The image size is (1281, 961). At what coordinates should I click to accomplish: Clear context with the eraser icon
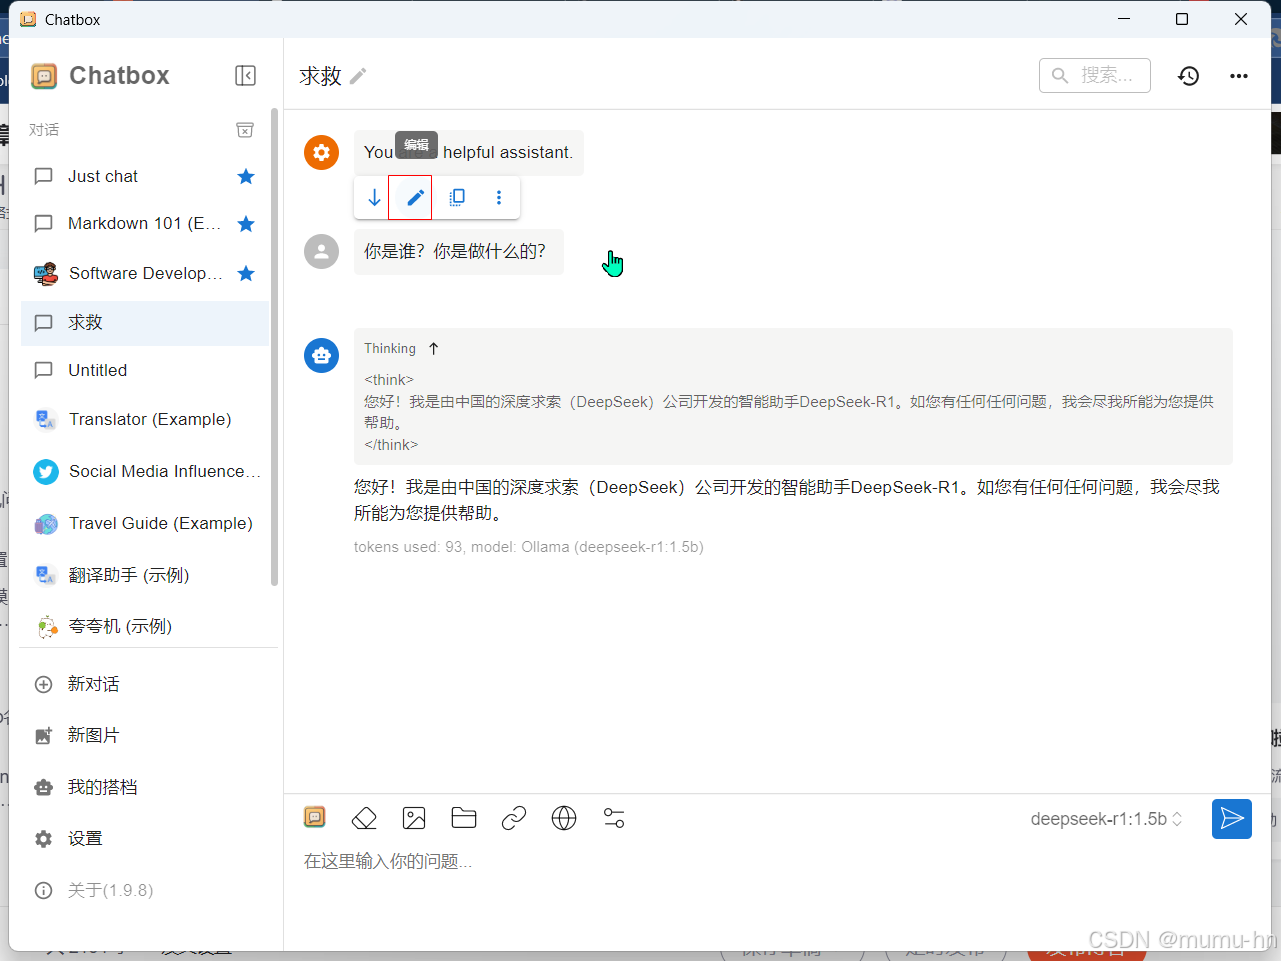click(364, 819)
